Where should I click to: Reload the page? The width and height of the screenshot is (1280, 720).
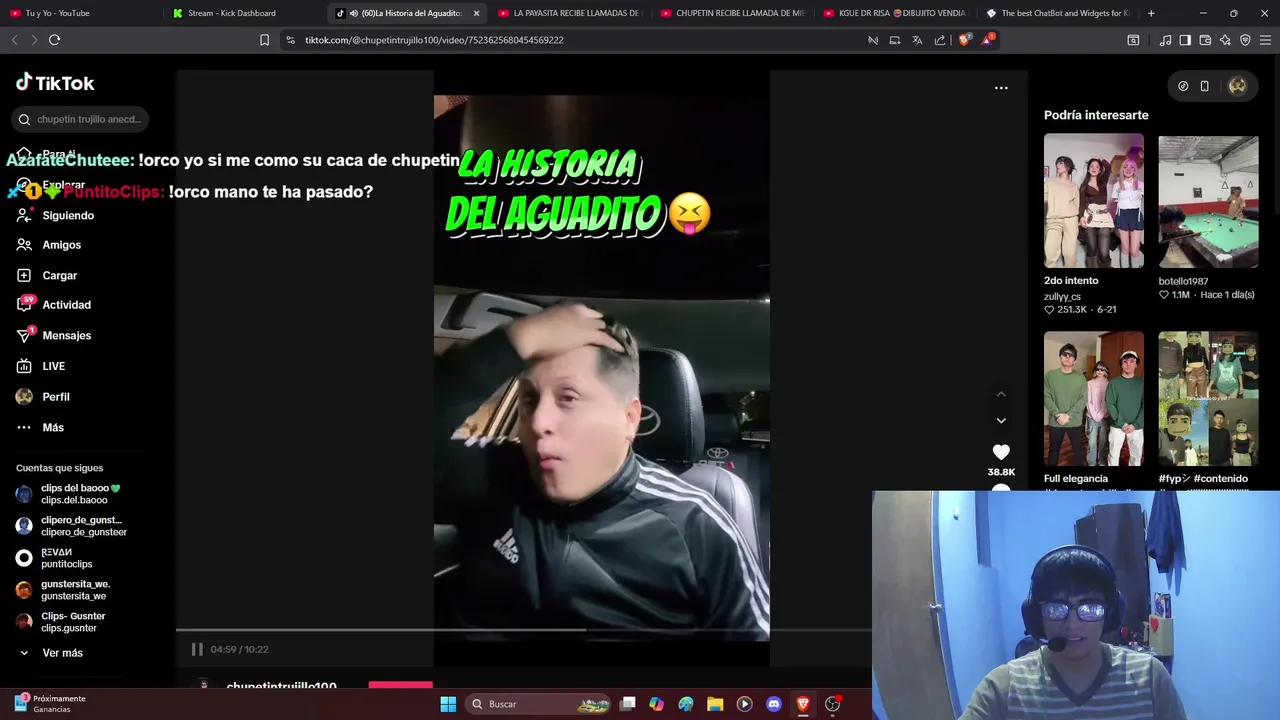tap(54, 40)
